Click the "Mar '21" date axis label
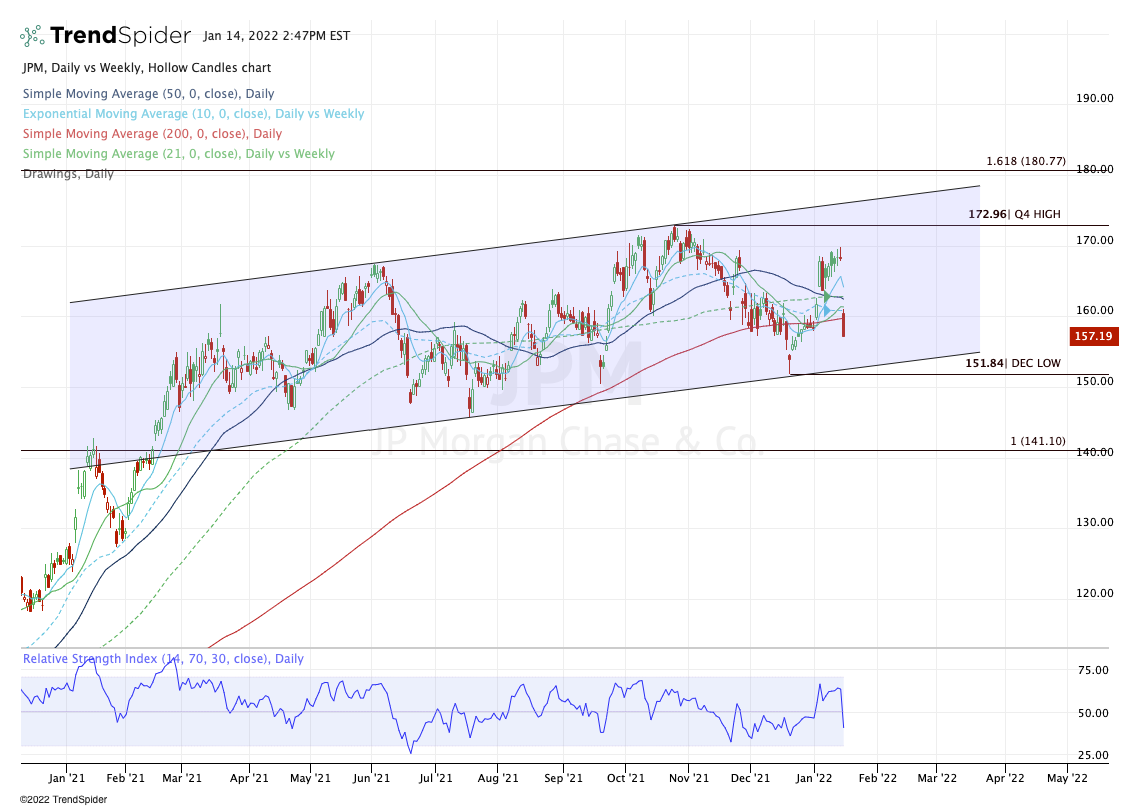1139x809 pixels. pos(182,778)
